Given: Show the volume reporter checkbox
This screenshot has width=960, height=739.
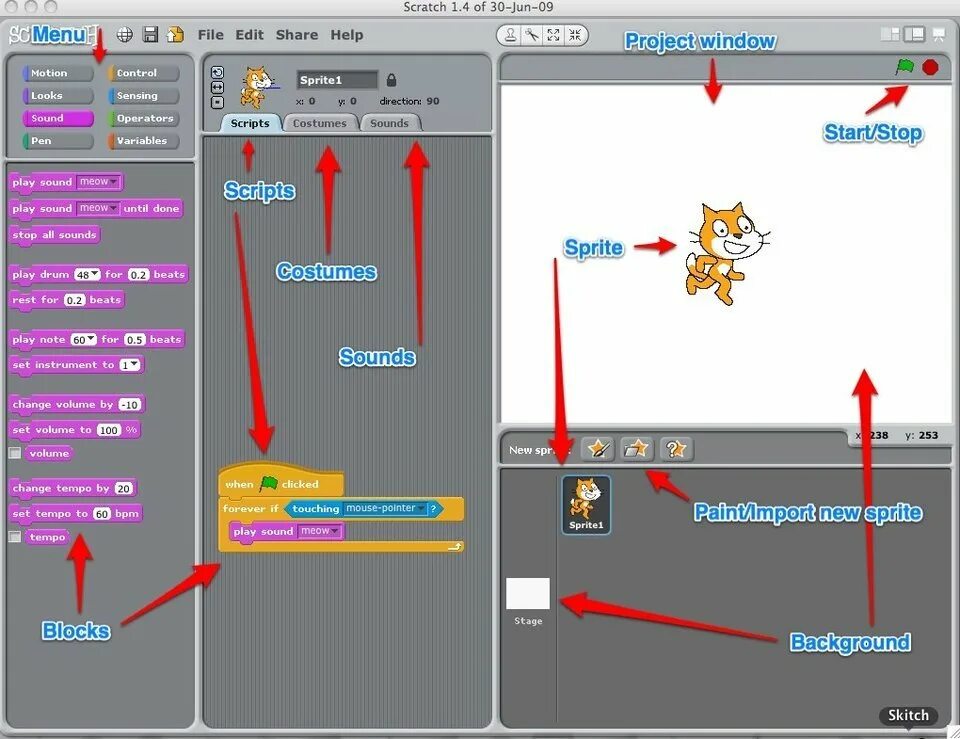Looking at the screenshot, I should pyautogui.click(x=15, y=453).
